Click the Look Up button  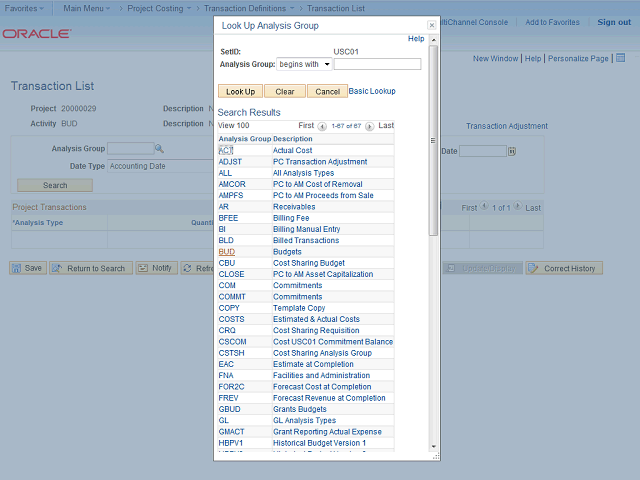(x=240, y=91)
